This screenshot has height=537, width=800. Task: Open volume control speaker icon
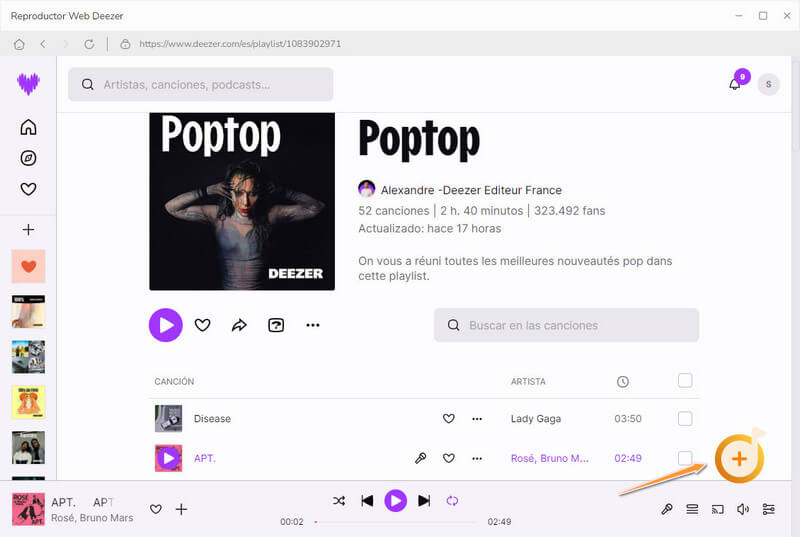743,509
